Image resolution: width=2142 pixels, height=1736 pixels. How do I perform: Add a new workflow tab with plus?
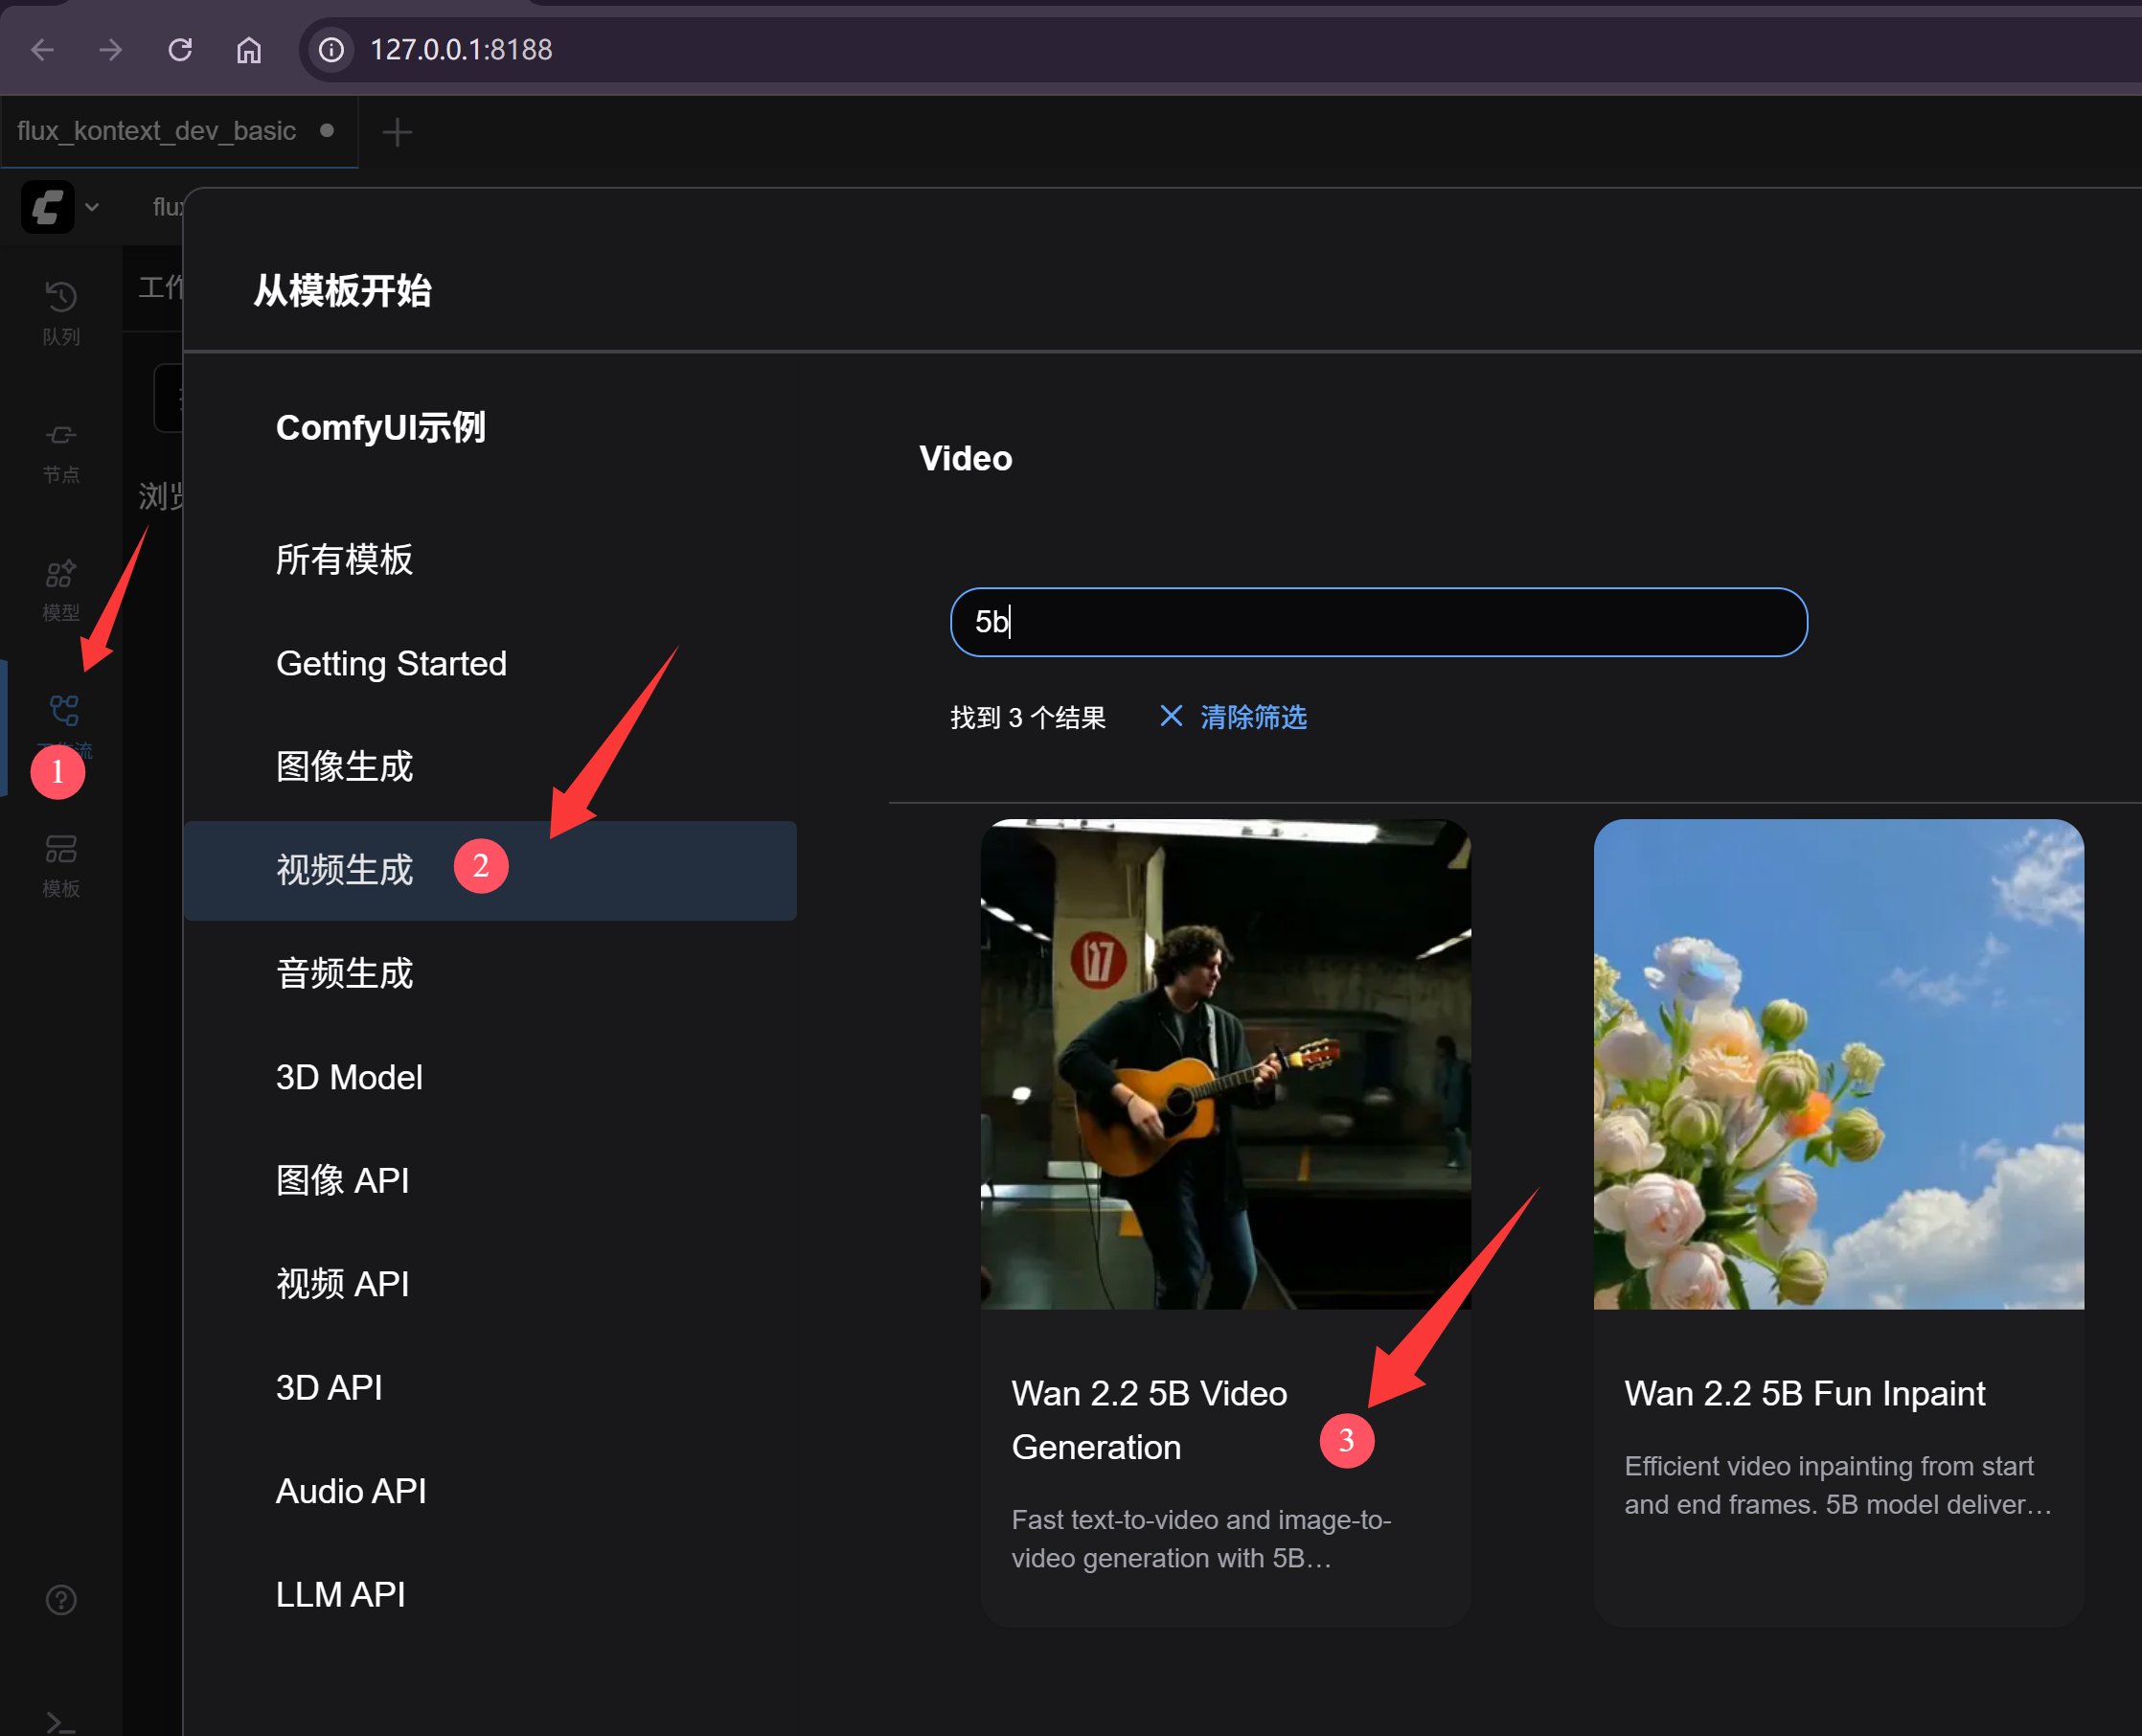[x=397, y=132]
